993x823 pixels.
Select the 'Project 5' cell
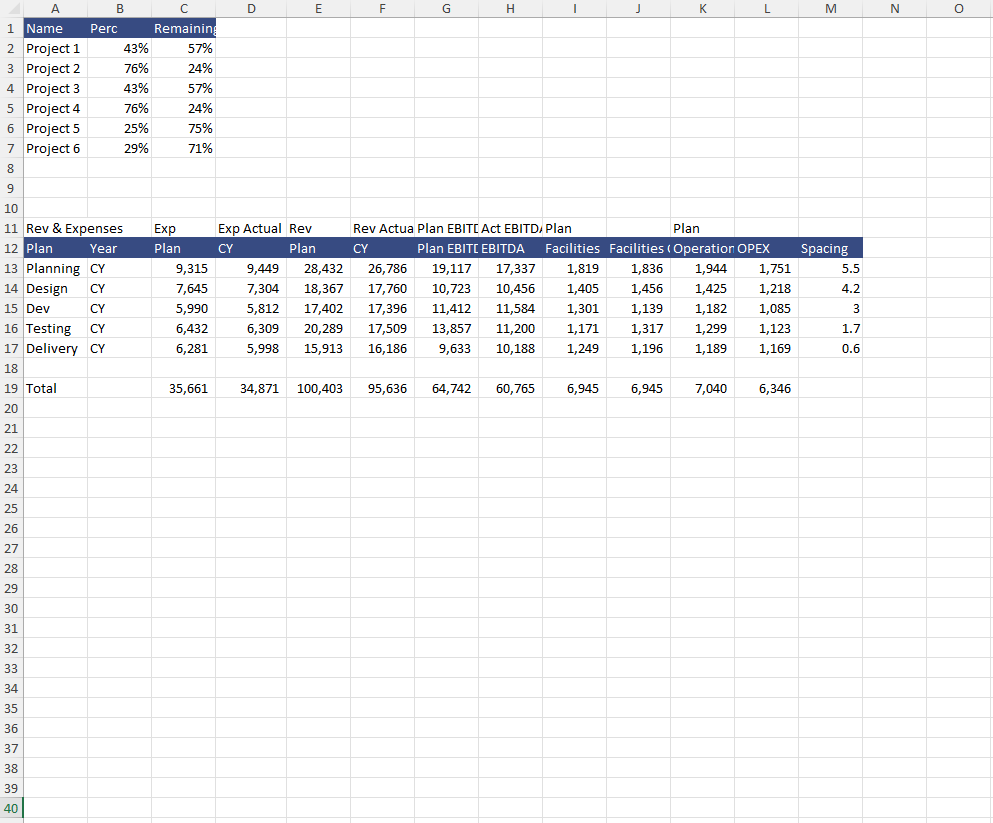coord(56,129)
